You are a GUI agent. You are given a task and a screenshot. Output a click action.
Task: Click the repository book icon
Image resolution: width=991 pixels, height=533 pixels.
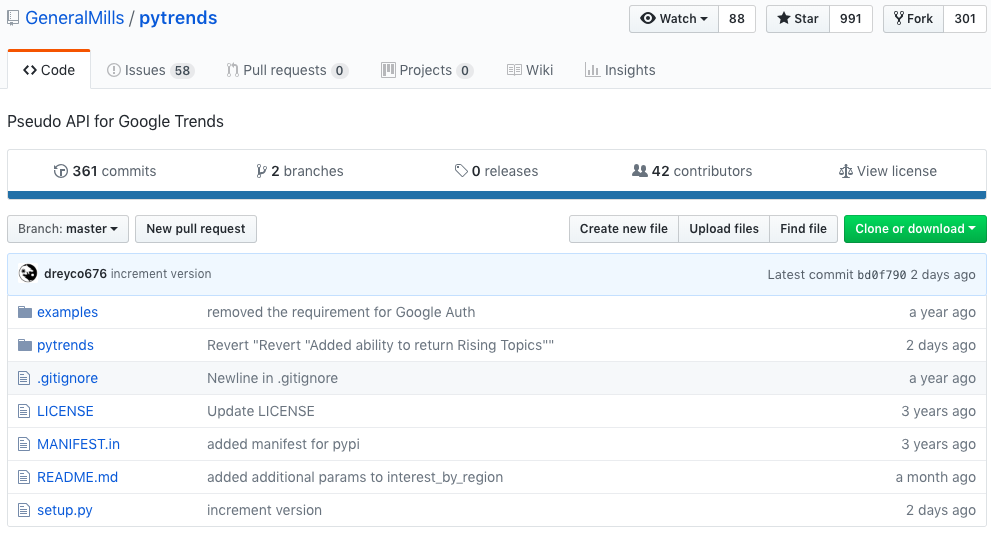pos(13,19)
